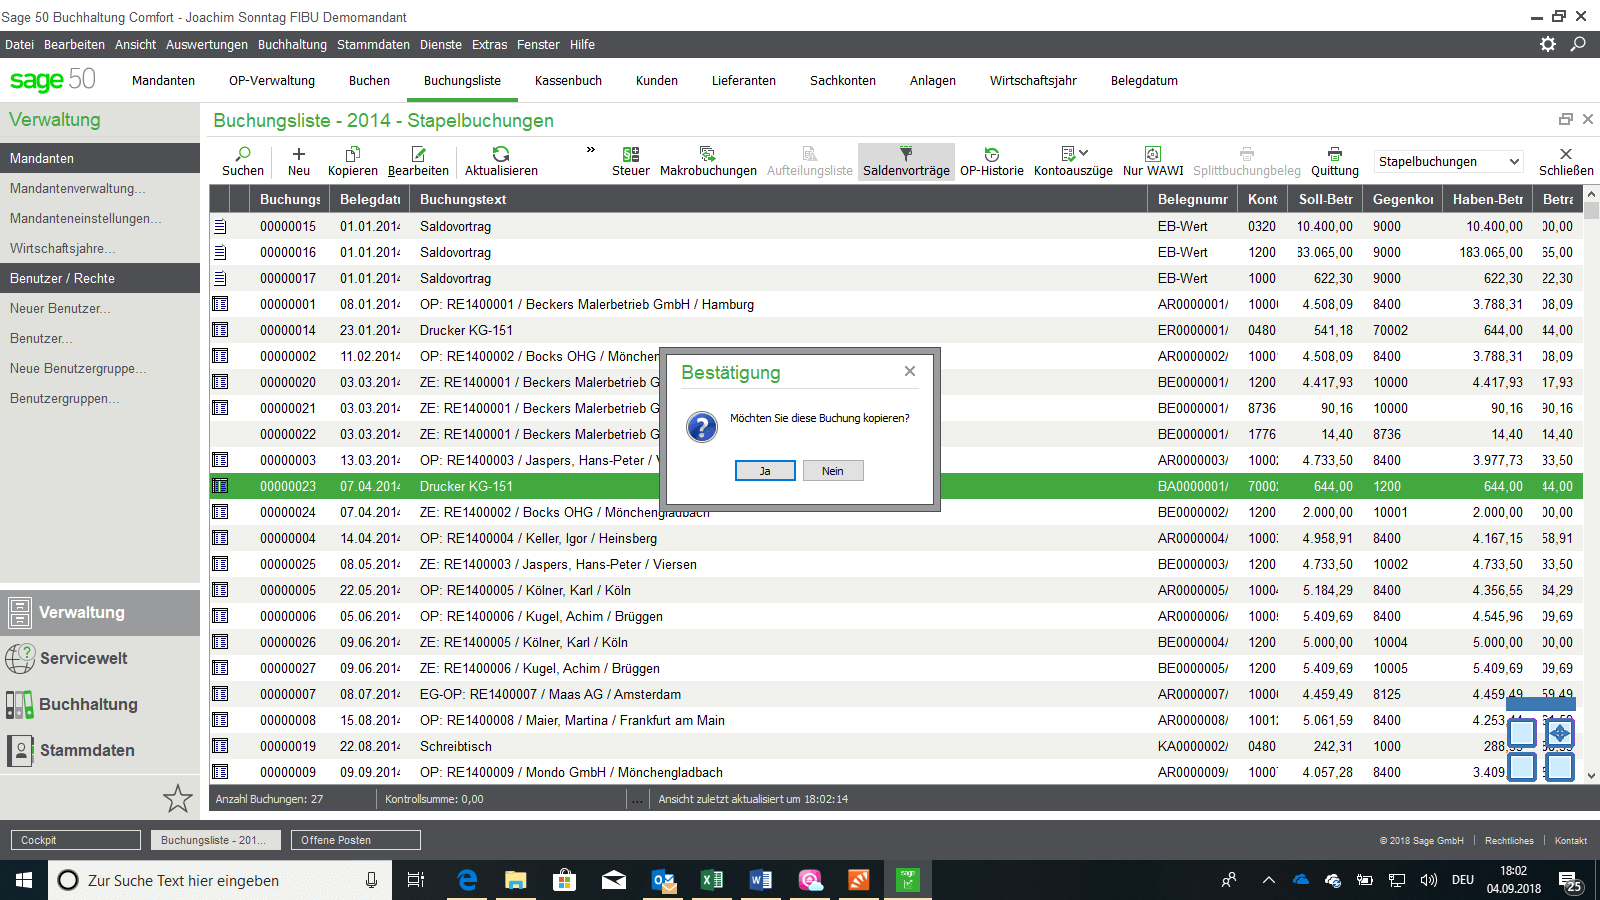Viewport: 1600px width, 900px height.
Task: Switch to the Kassenbuch tab
Action: [568, 81]
